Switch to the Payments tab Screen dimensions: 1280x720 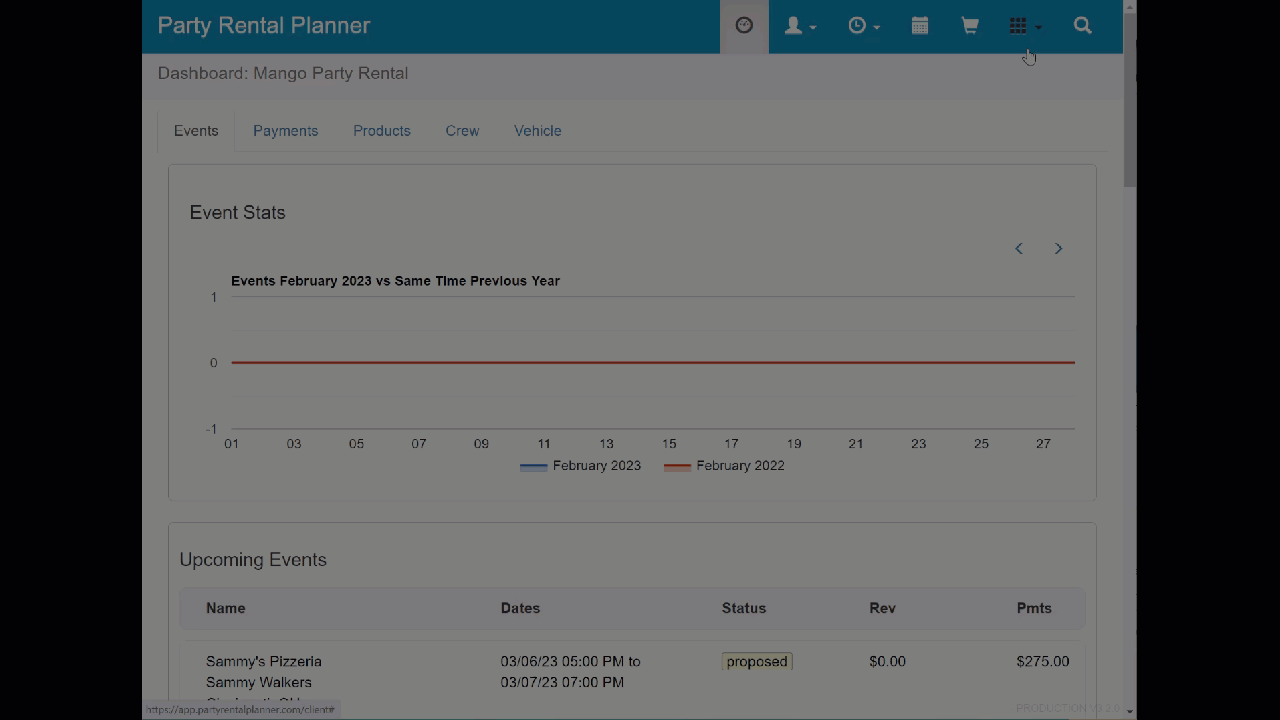285,131
